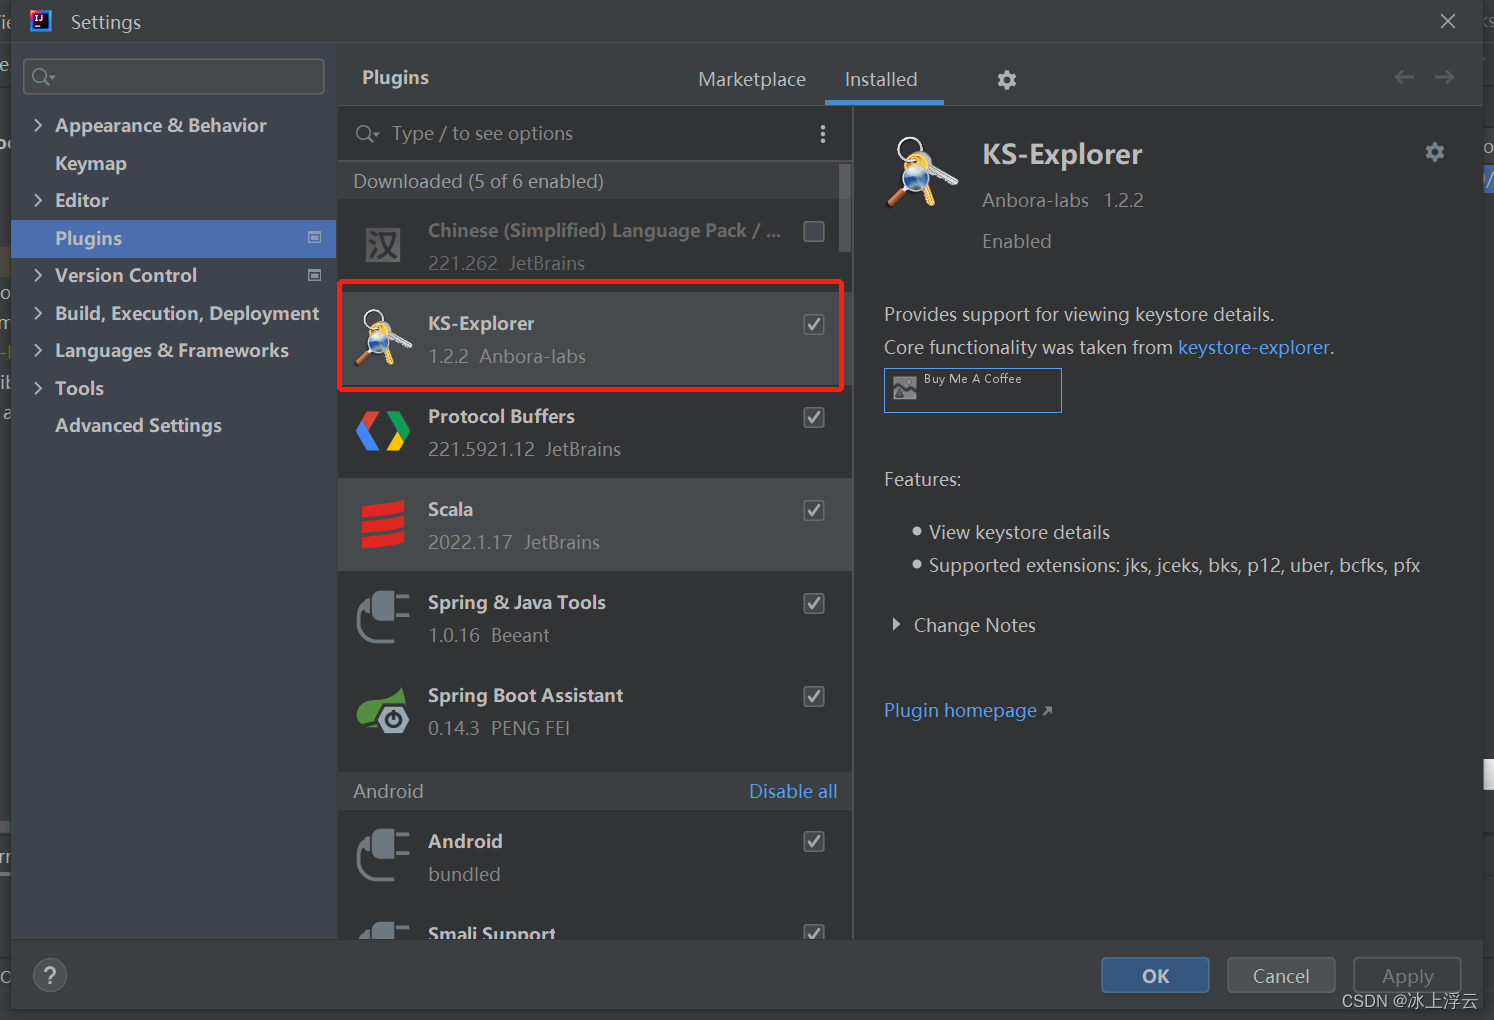Expand Languages & Frameworks node
The width and height of the screenshot is (1494, 1020).
38,350
